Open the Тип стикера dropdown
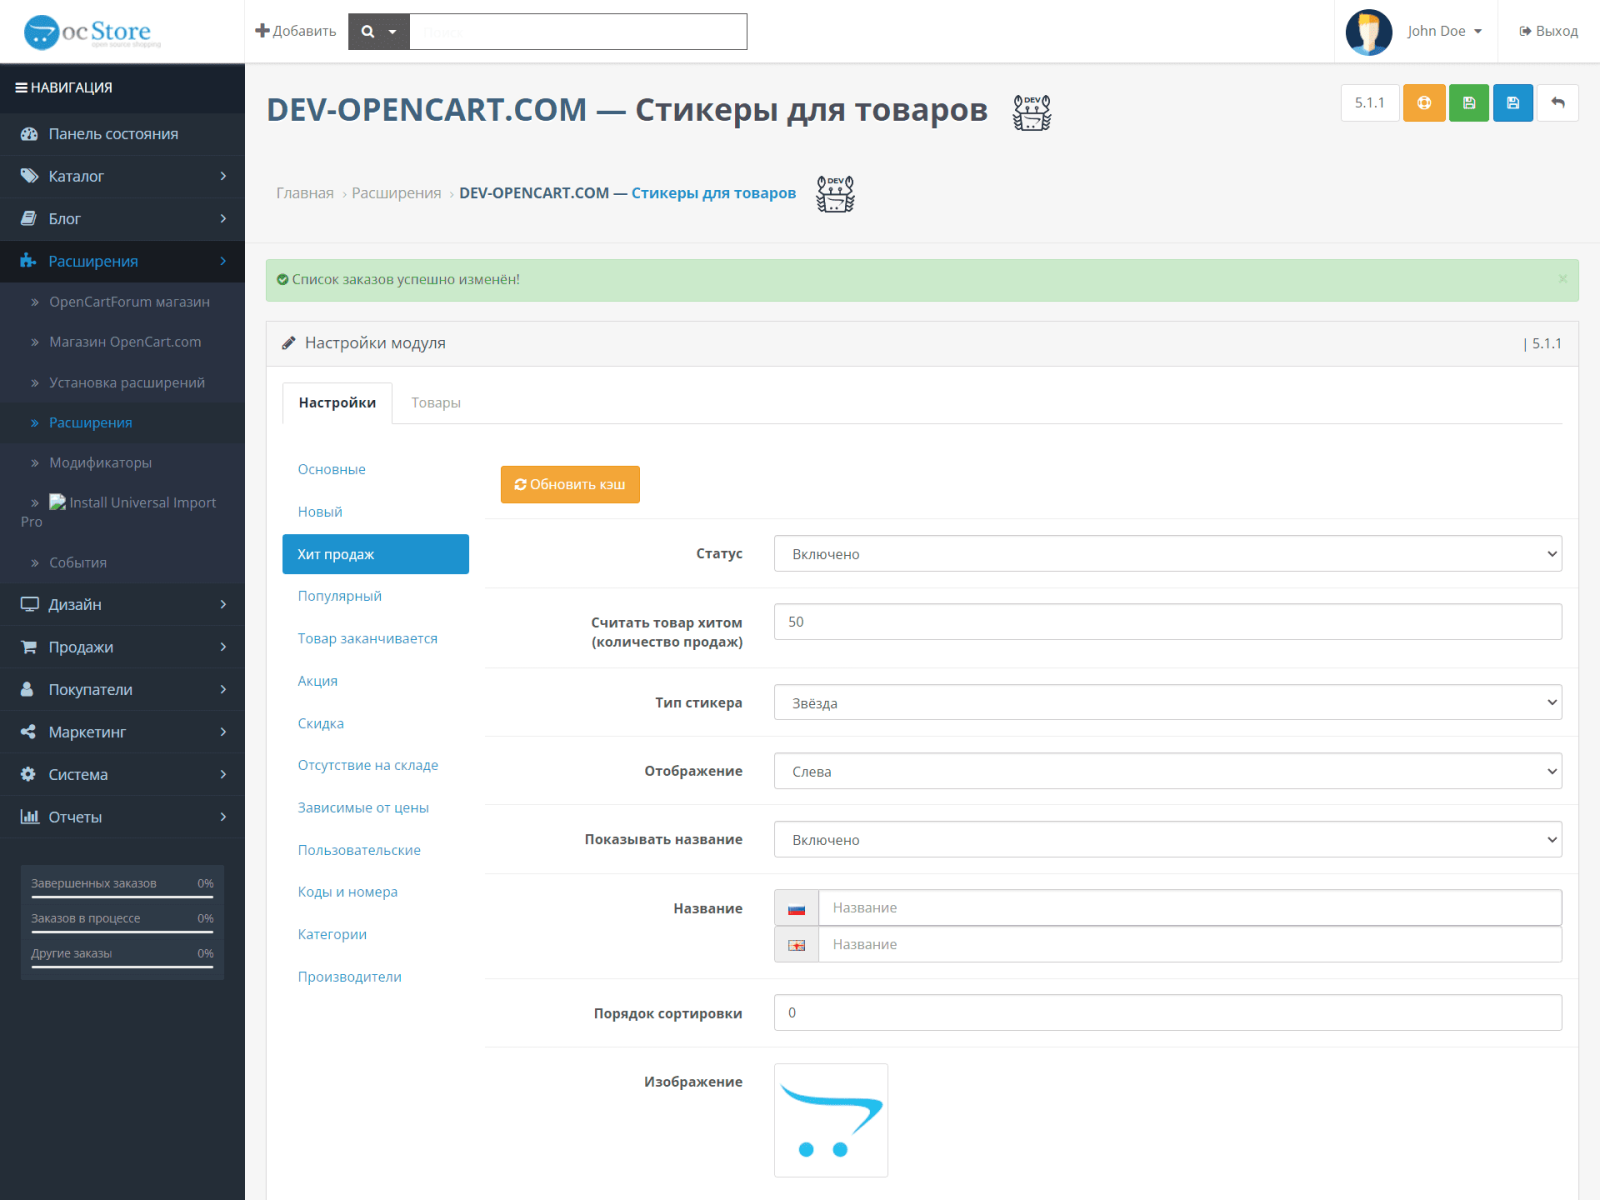This screenshot has width=1600, height=1200. (1168, 703)
